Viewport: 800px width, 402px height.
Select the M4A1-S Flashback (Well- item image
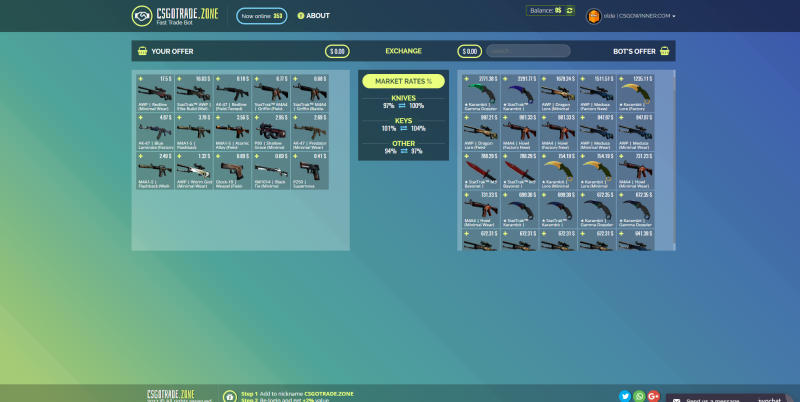155,171
